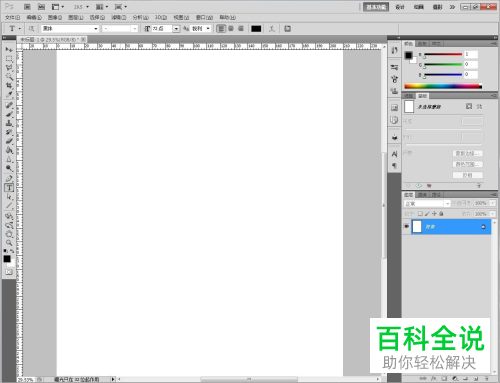This screenshot has height=383, width=500.
Task: Select the Gradient tool
Action: 9,150
